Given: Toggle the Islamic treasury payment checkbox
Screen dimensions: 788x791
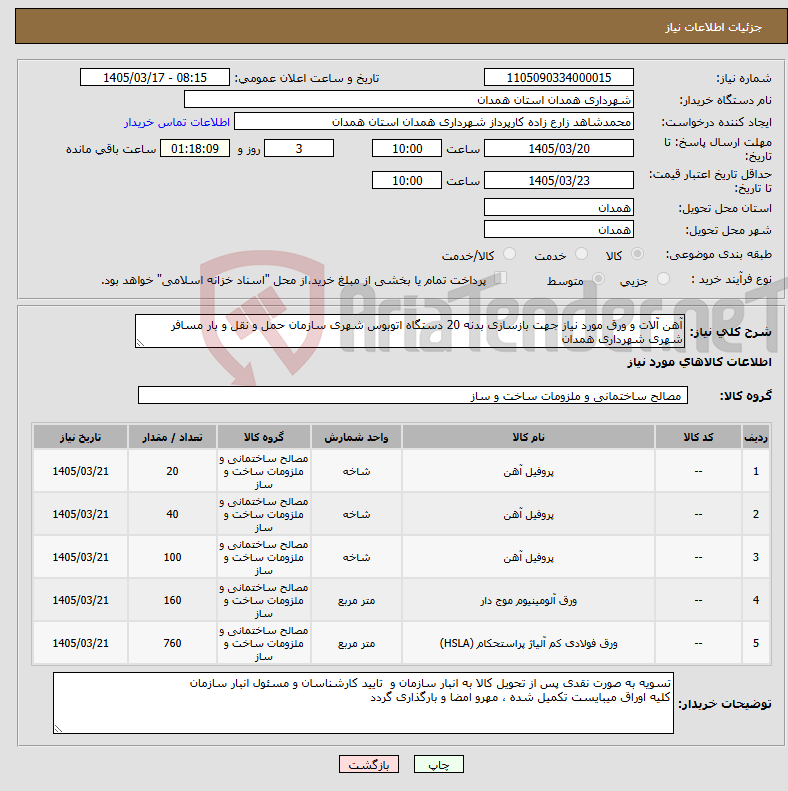Looking at the screenshot, I should click(x=500, y=277).
